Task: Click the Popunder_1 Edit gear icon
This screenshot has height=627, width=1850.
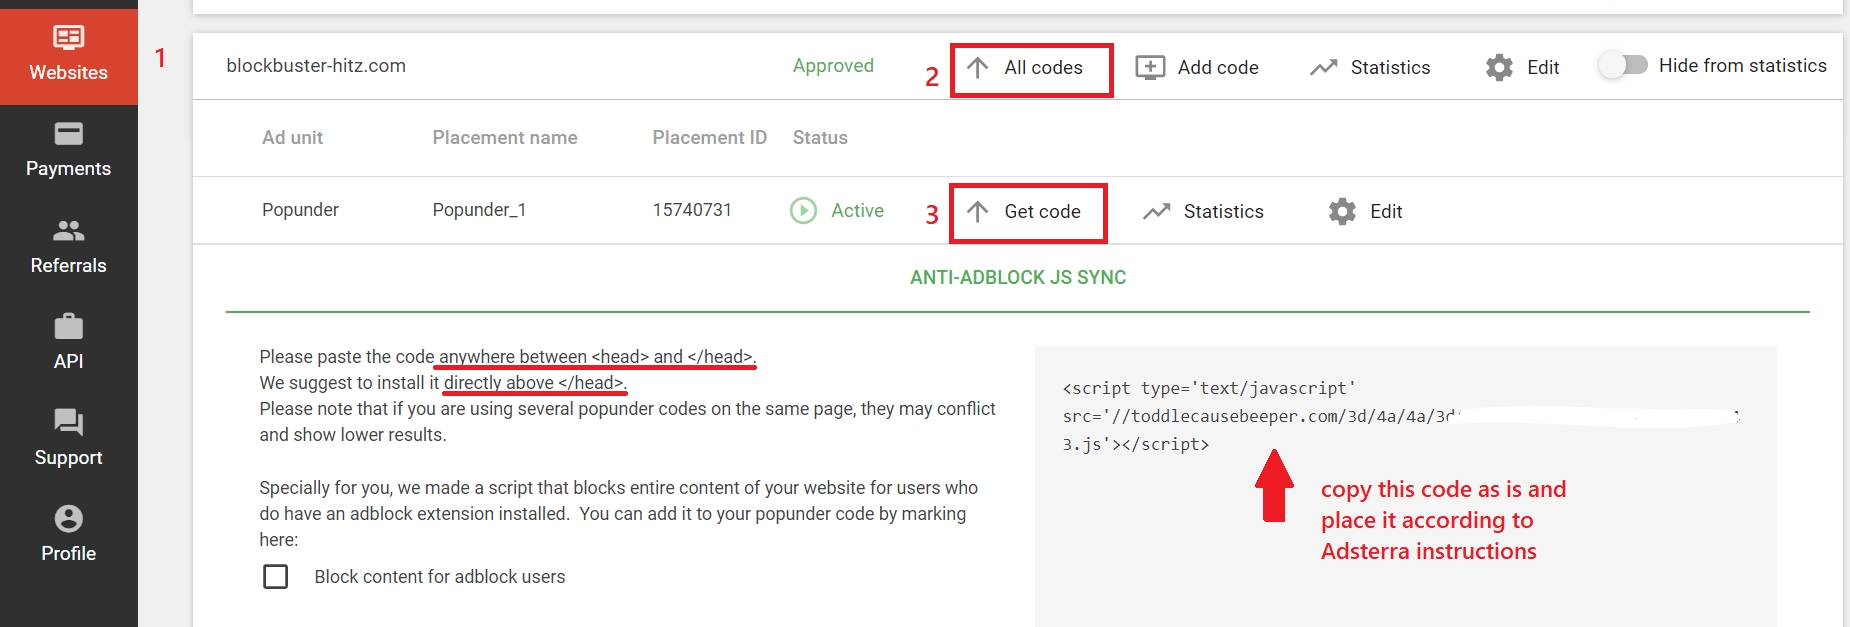Action: click(1342, 211)
